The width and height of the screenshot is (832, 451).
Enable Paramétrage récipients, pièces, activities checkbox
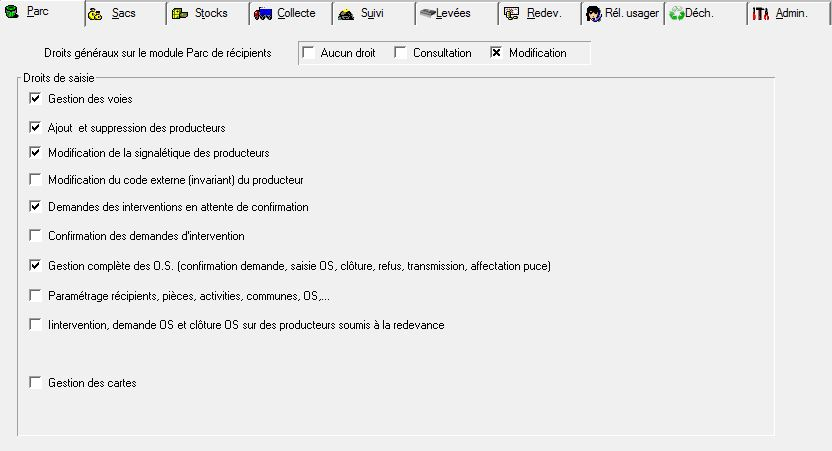tap(36, 296)
